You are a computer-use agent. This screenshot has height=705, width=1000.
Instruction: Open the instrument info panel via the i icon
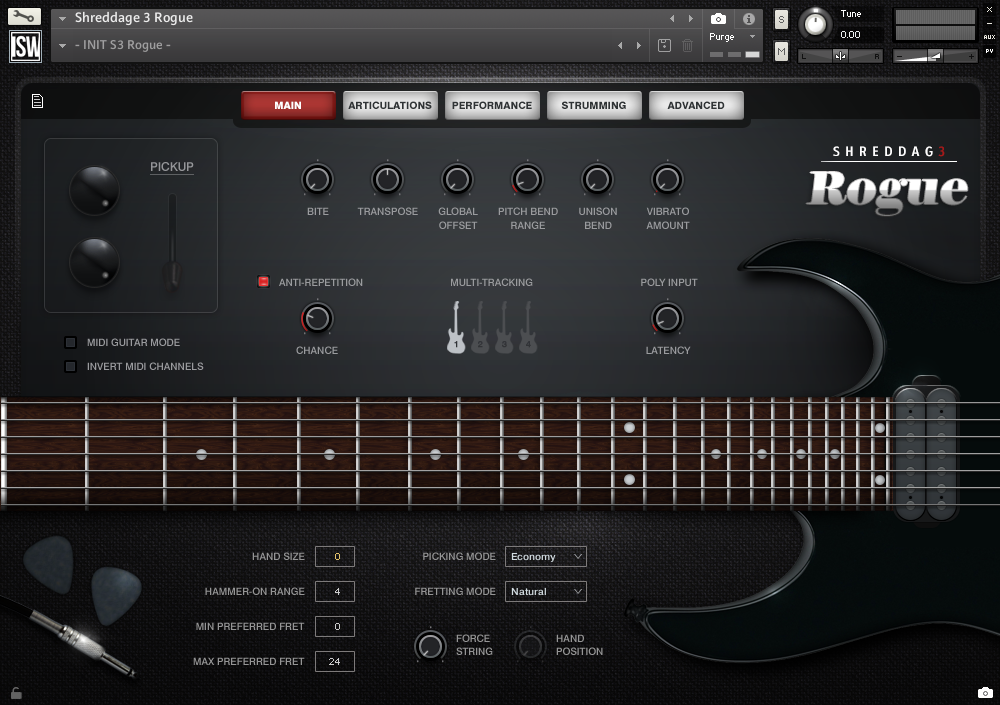(747, 17)
